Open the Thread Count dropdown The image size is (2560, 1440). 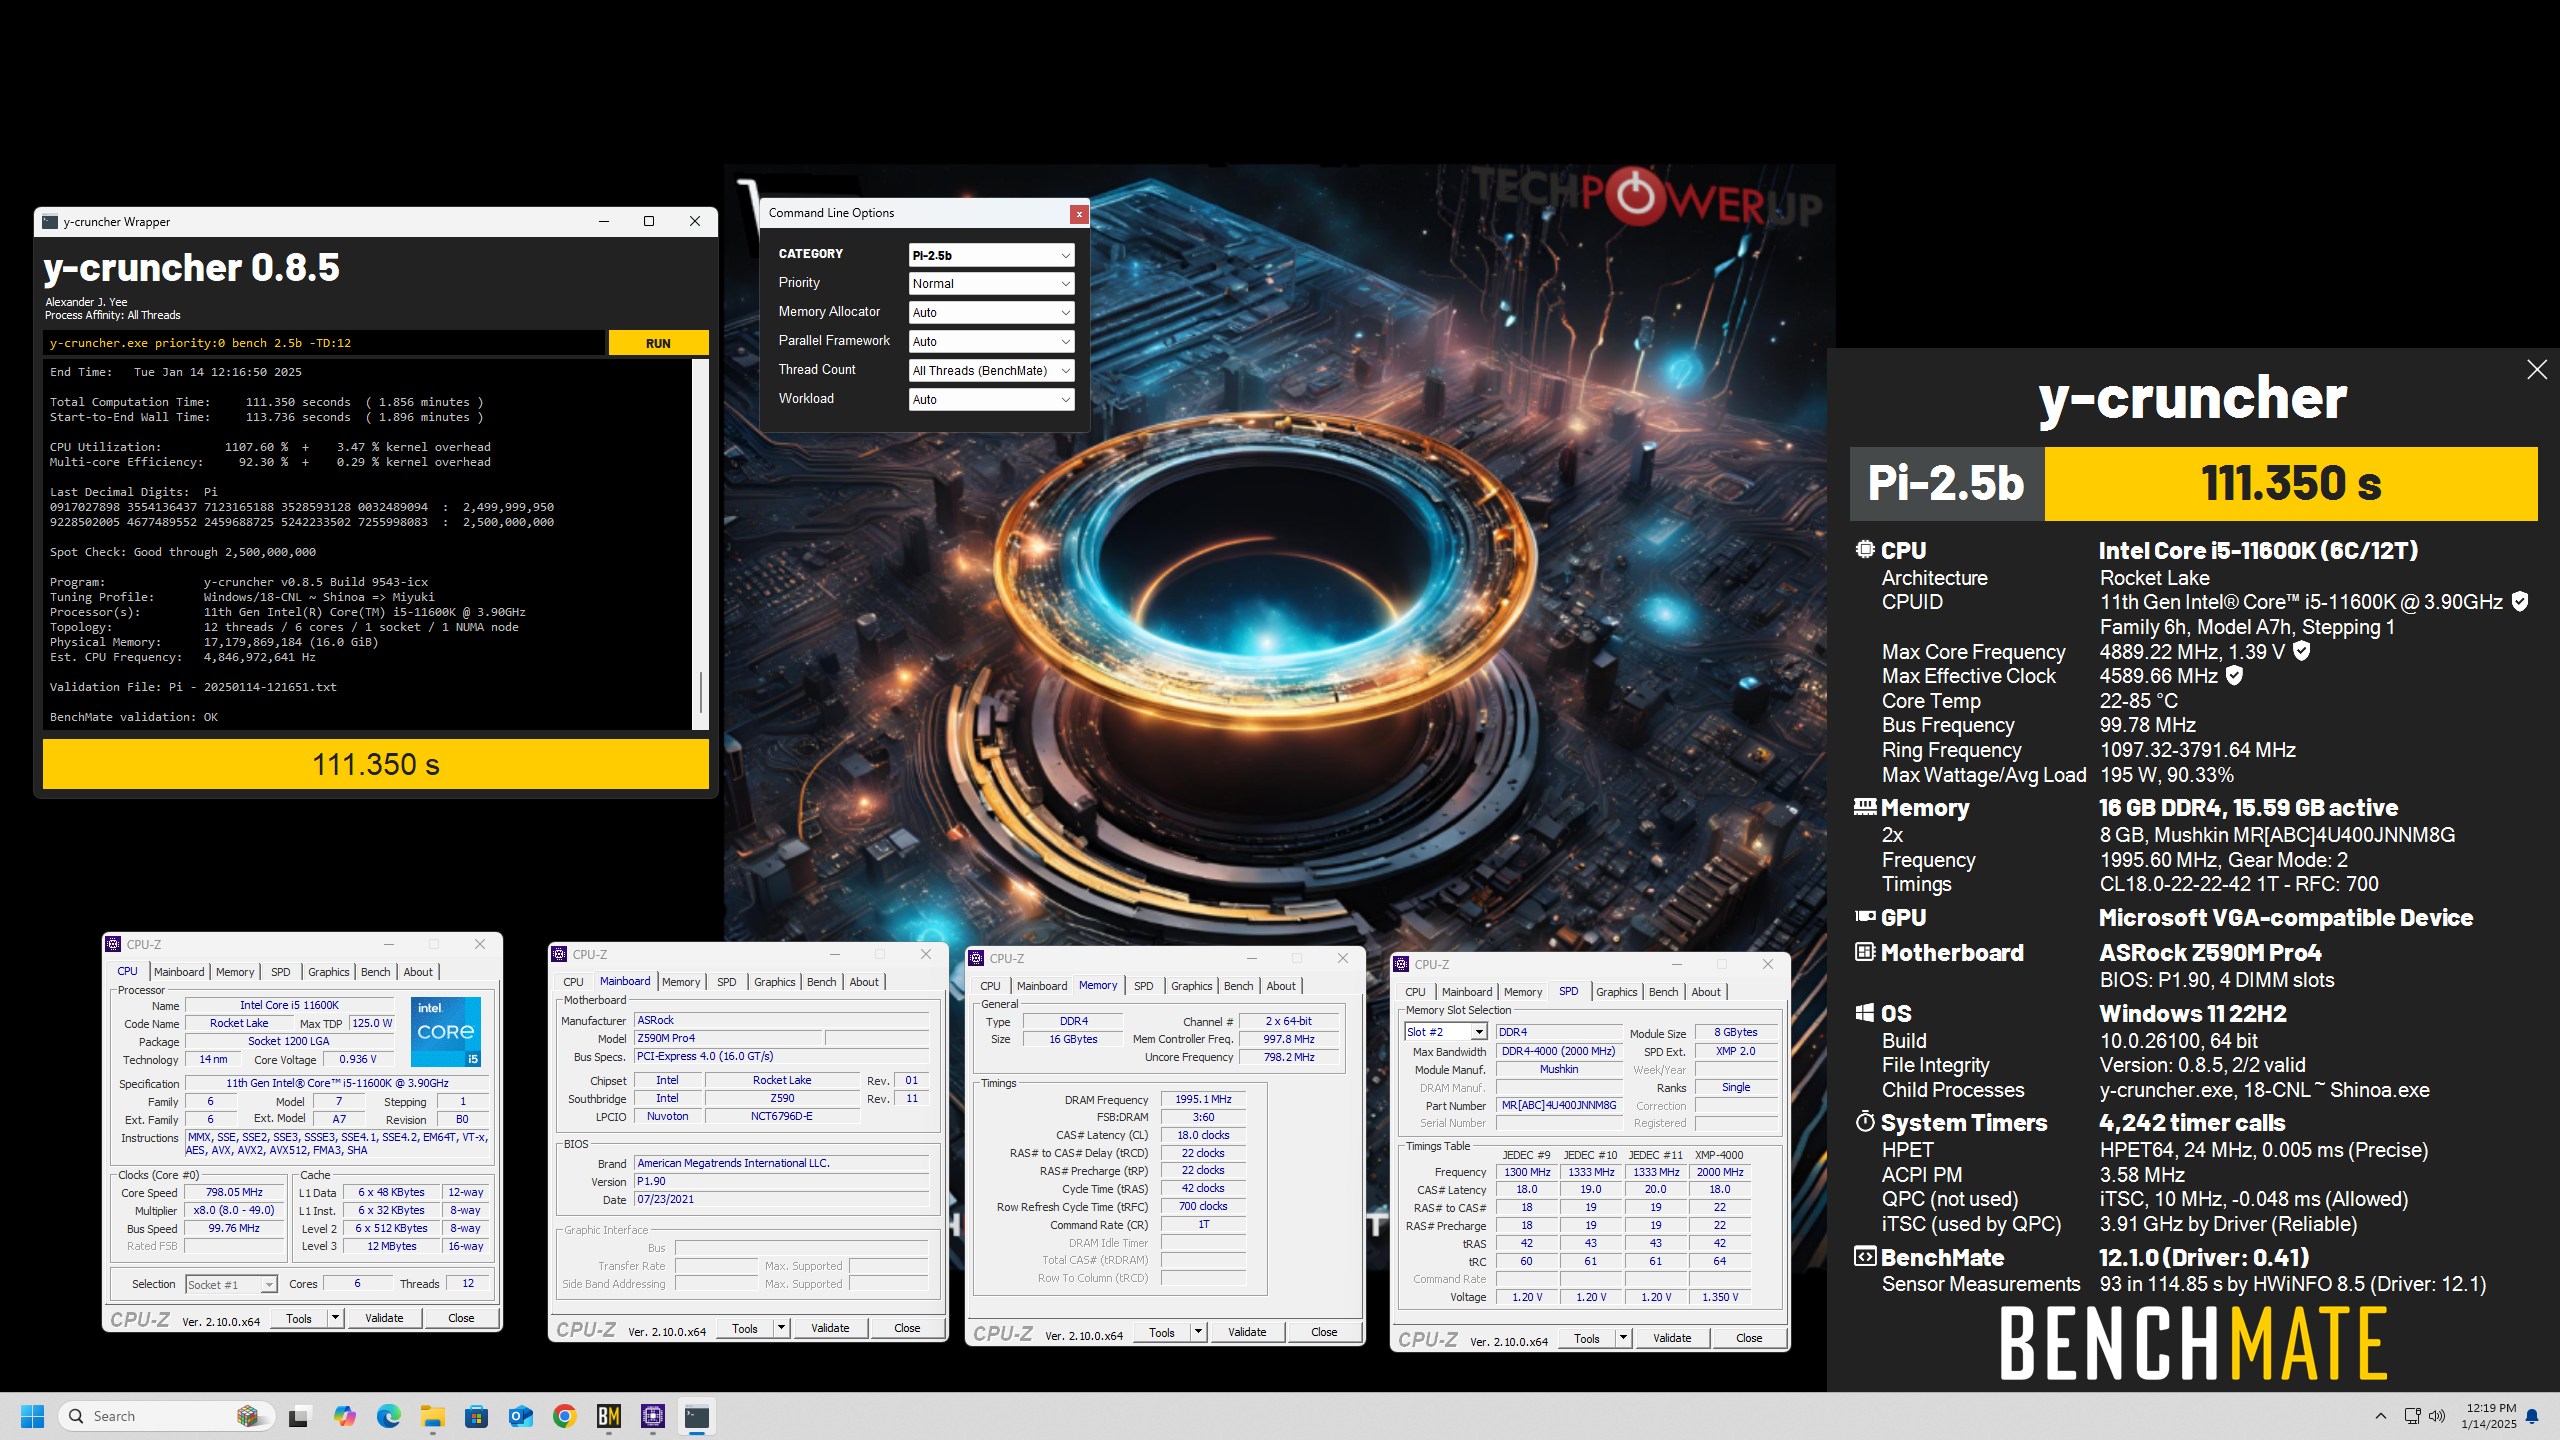click(991, 371)
